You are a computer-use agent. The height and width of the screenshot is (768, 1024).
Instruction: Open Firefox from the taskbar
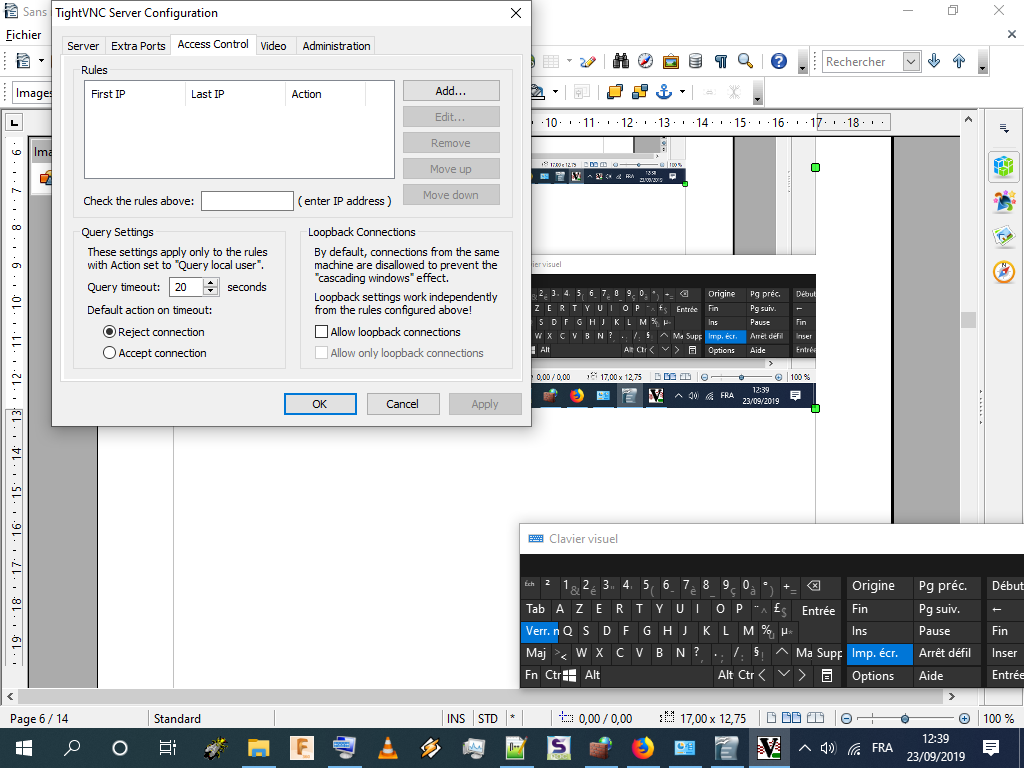(x=643, y=748)
